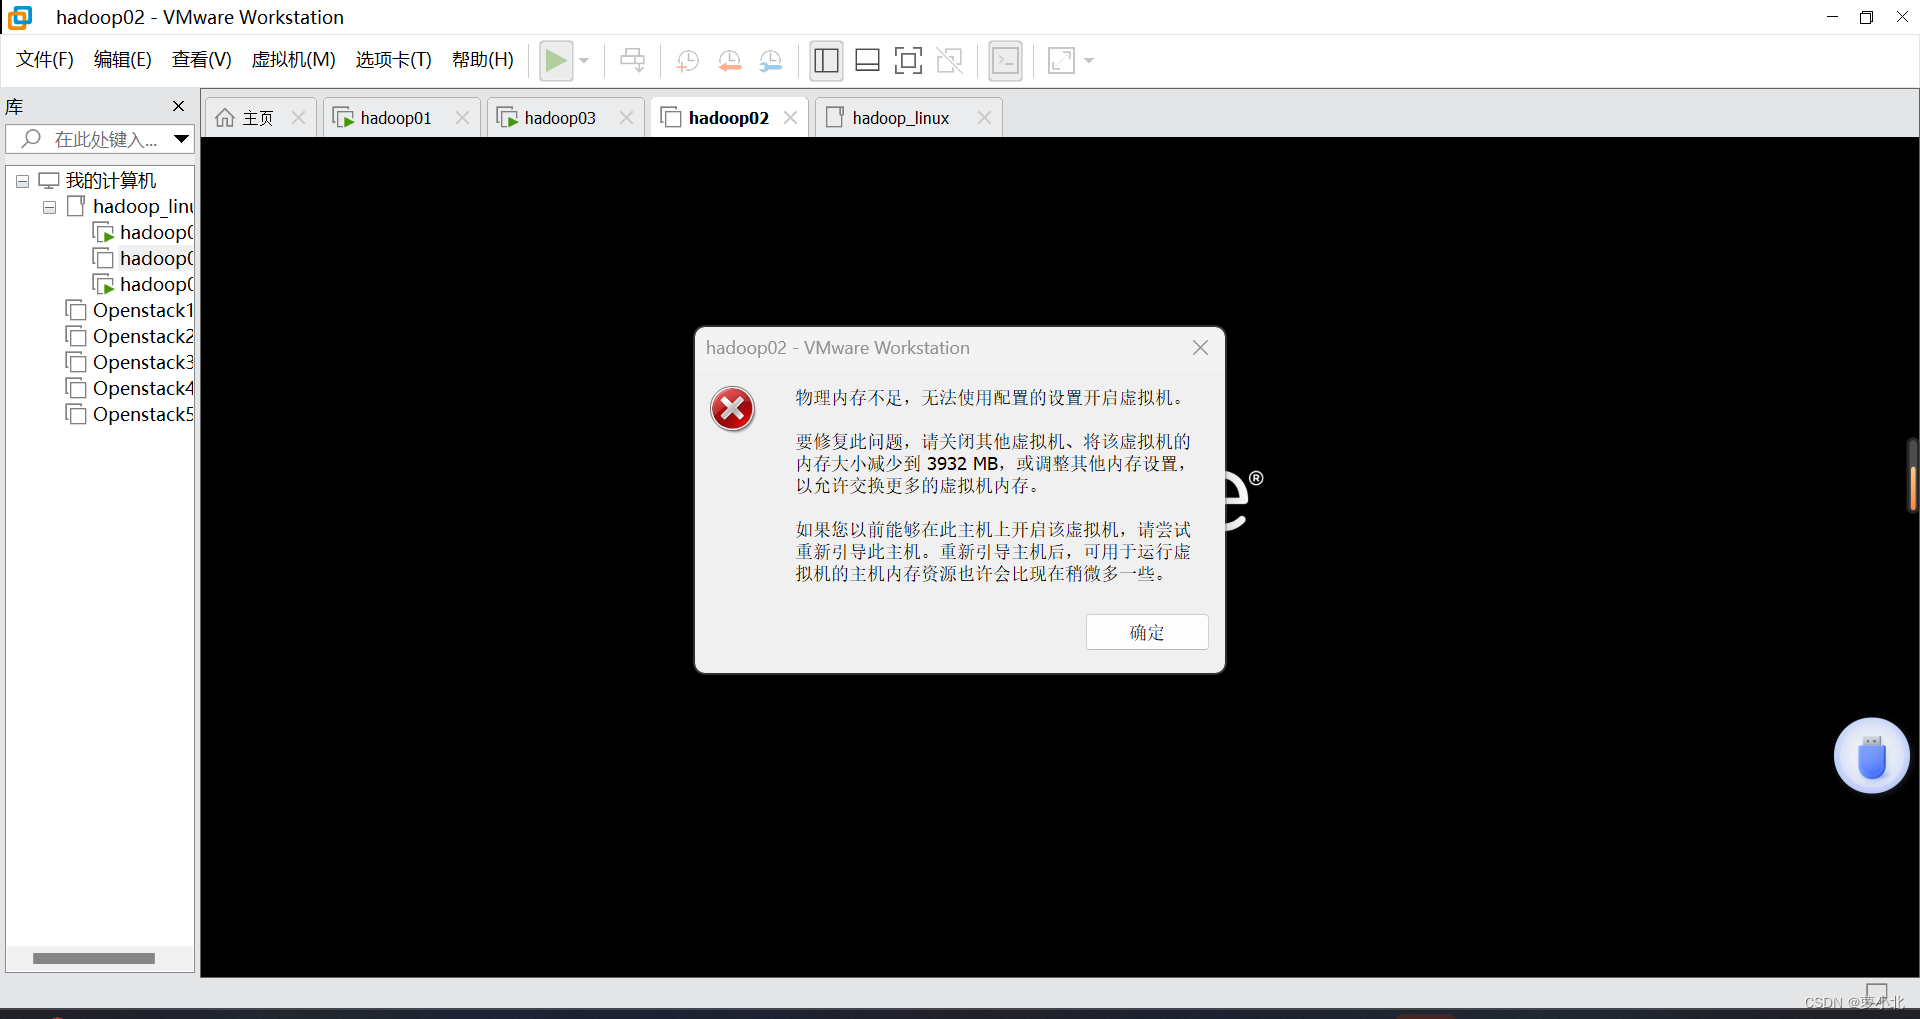Open the Snapshot Manager icon
This screenshot has height=1019, width=1920.
pyautogui.click(x=771, y=61)
